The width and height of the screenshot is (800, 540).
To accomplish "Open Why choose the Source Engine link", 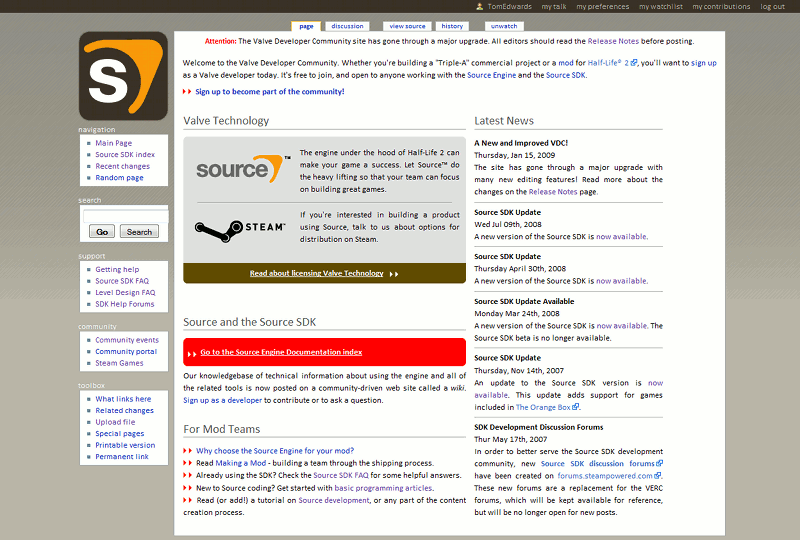I will tap(274, 451).
